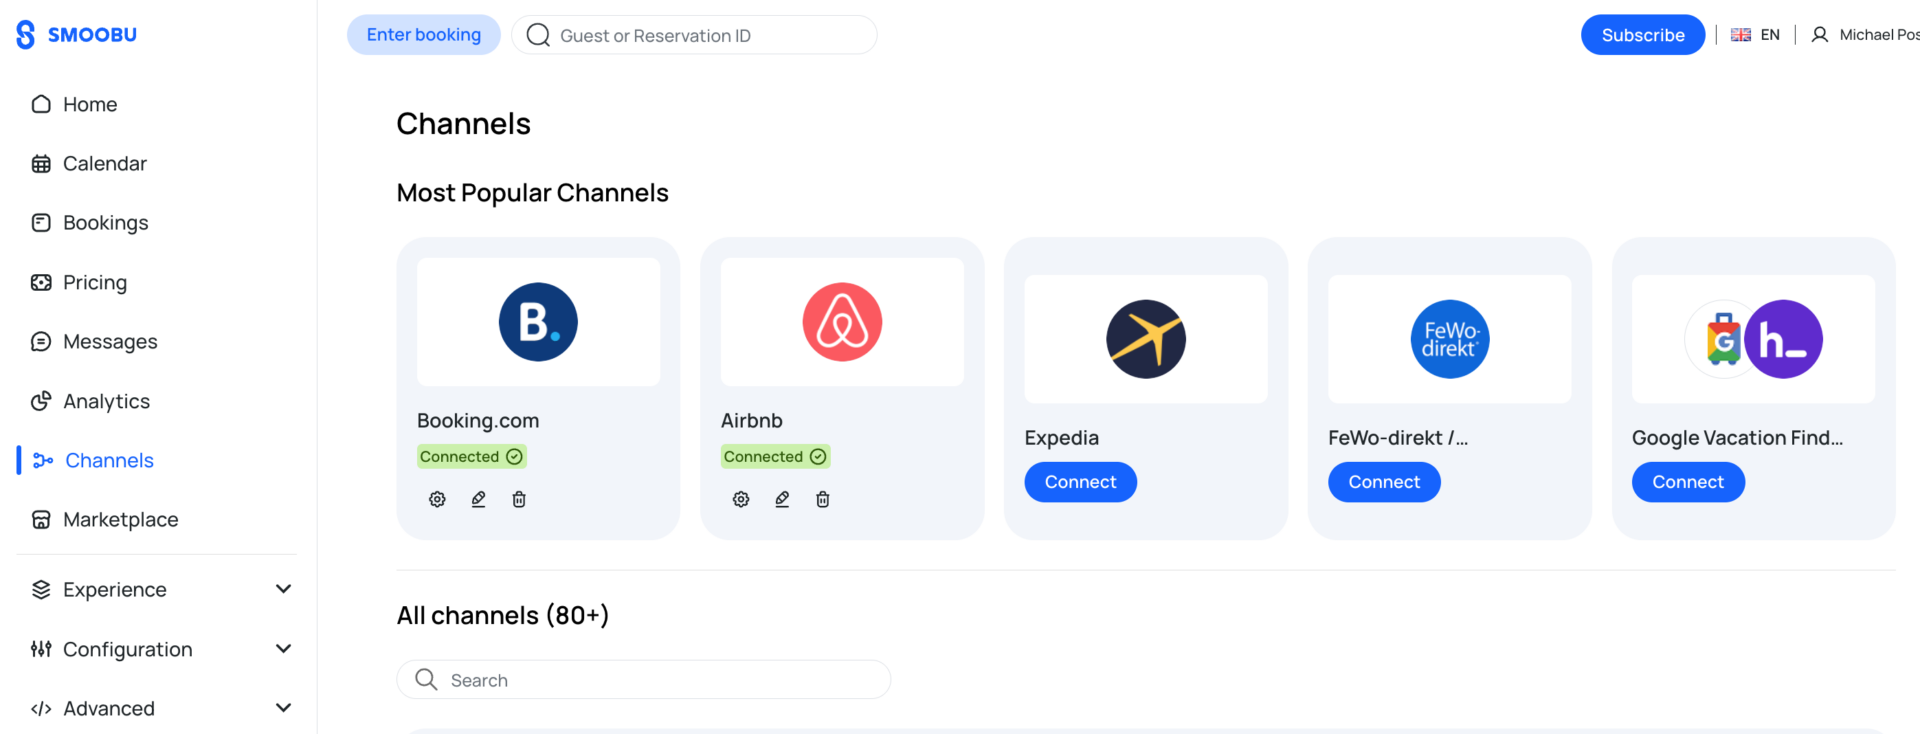Viewport: 1920px width, 734px height.
Task: Click the FeWo-direkt channel name
Action: [1398, 438]
